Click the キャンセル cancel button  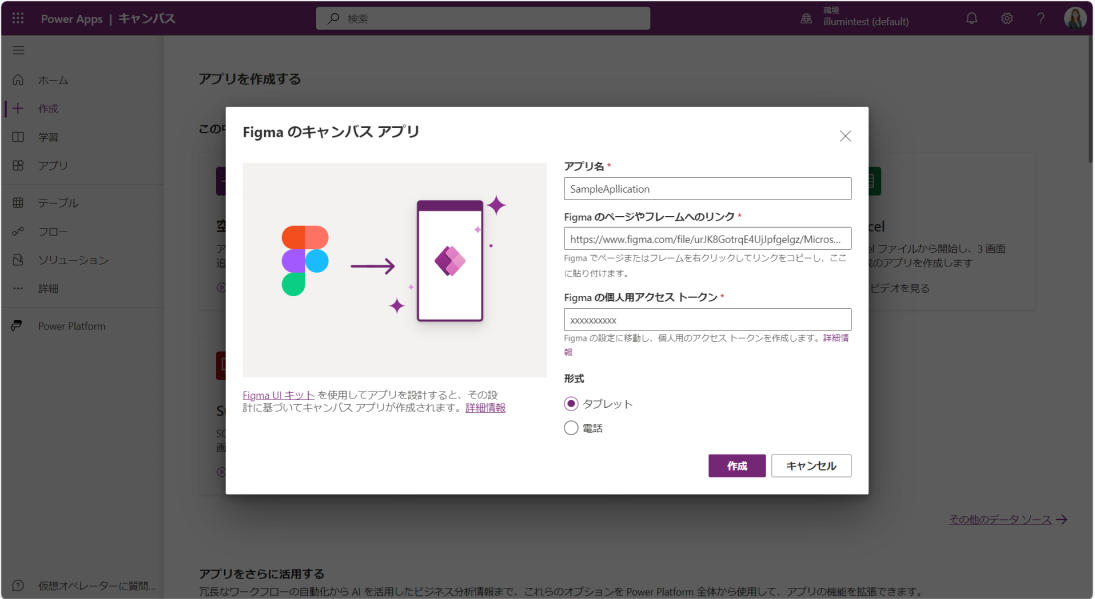point(811,466)
